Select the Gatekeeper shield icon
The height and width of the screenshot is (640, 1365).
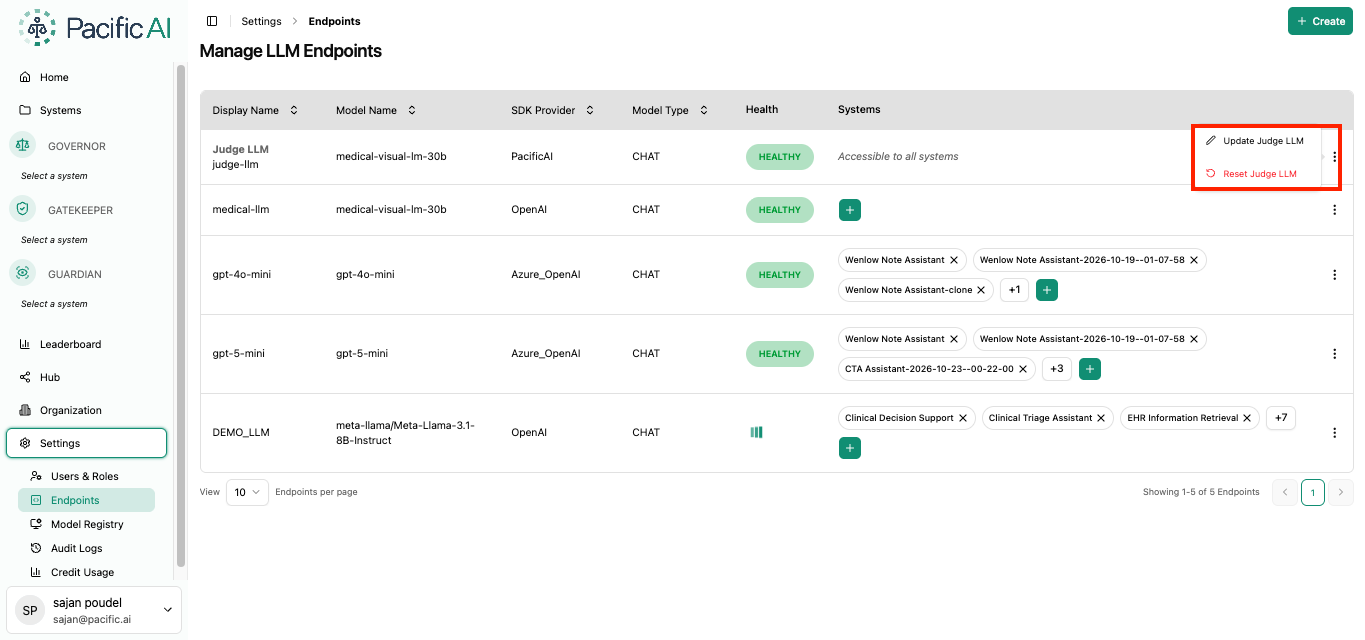point(22,209)
